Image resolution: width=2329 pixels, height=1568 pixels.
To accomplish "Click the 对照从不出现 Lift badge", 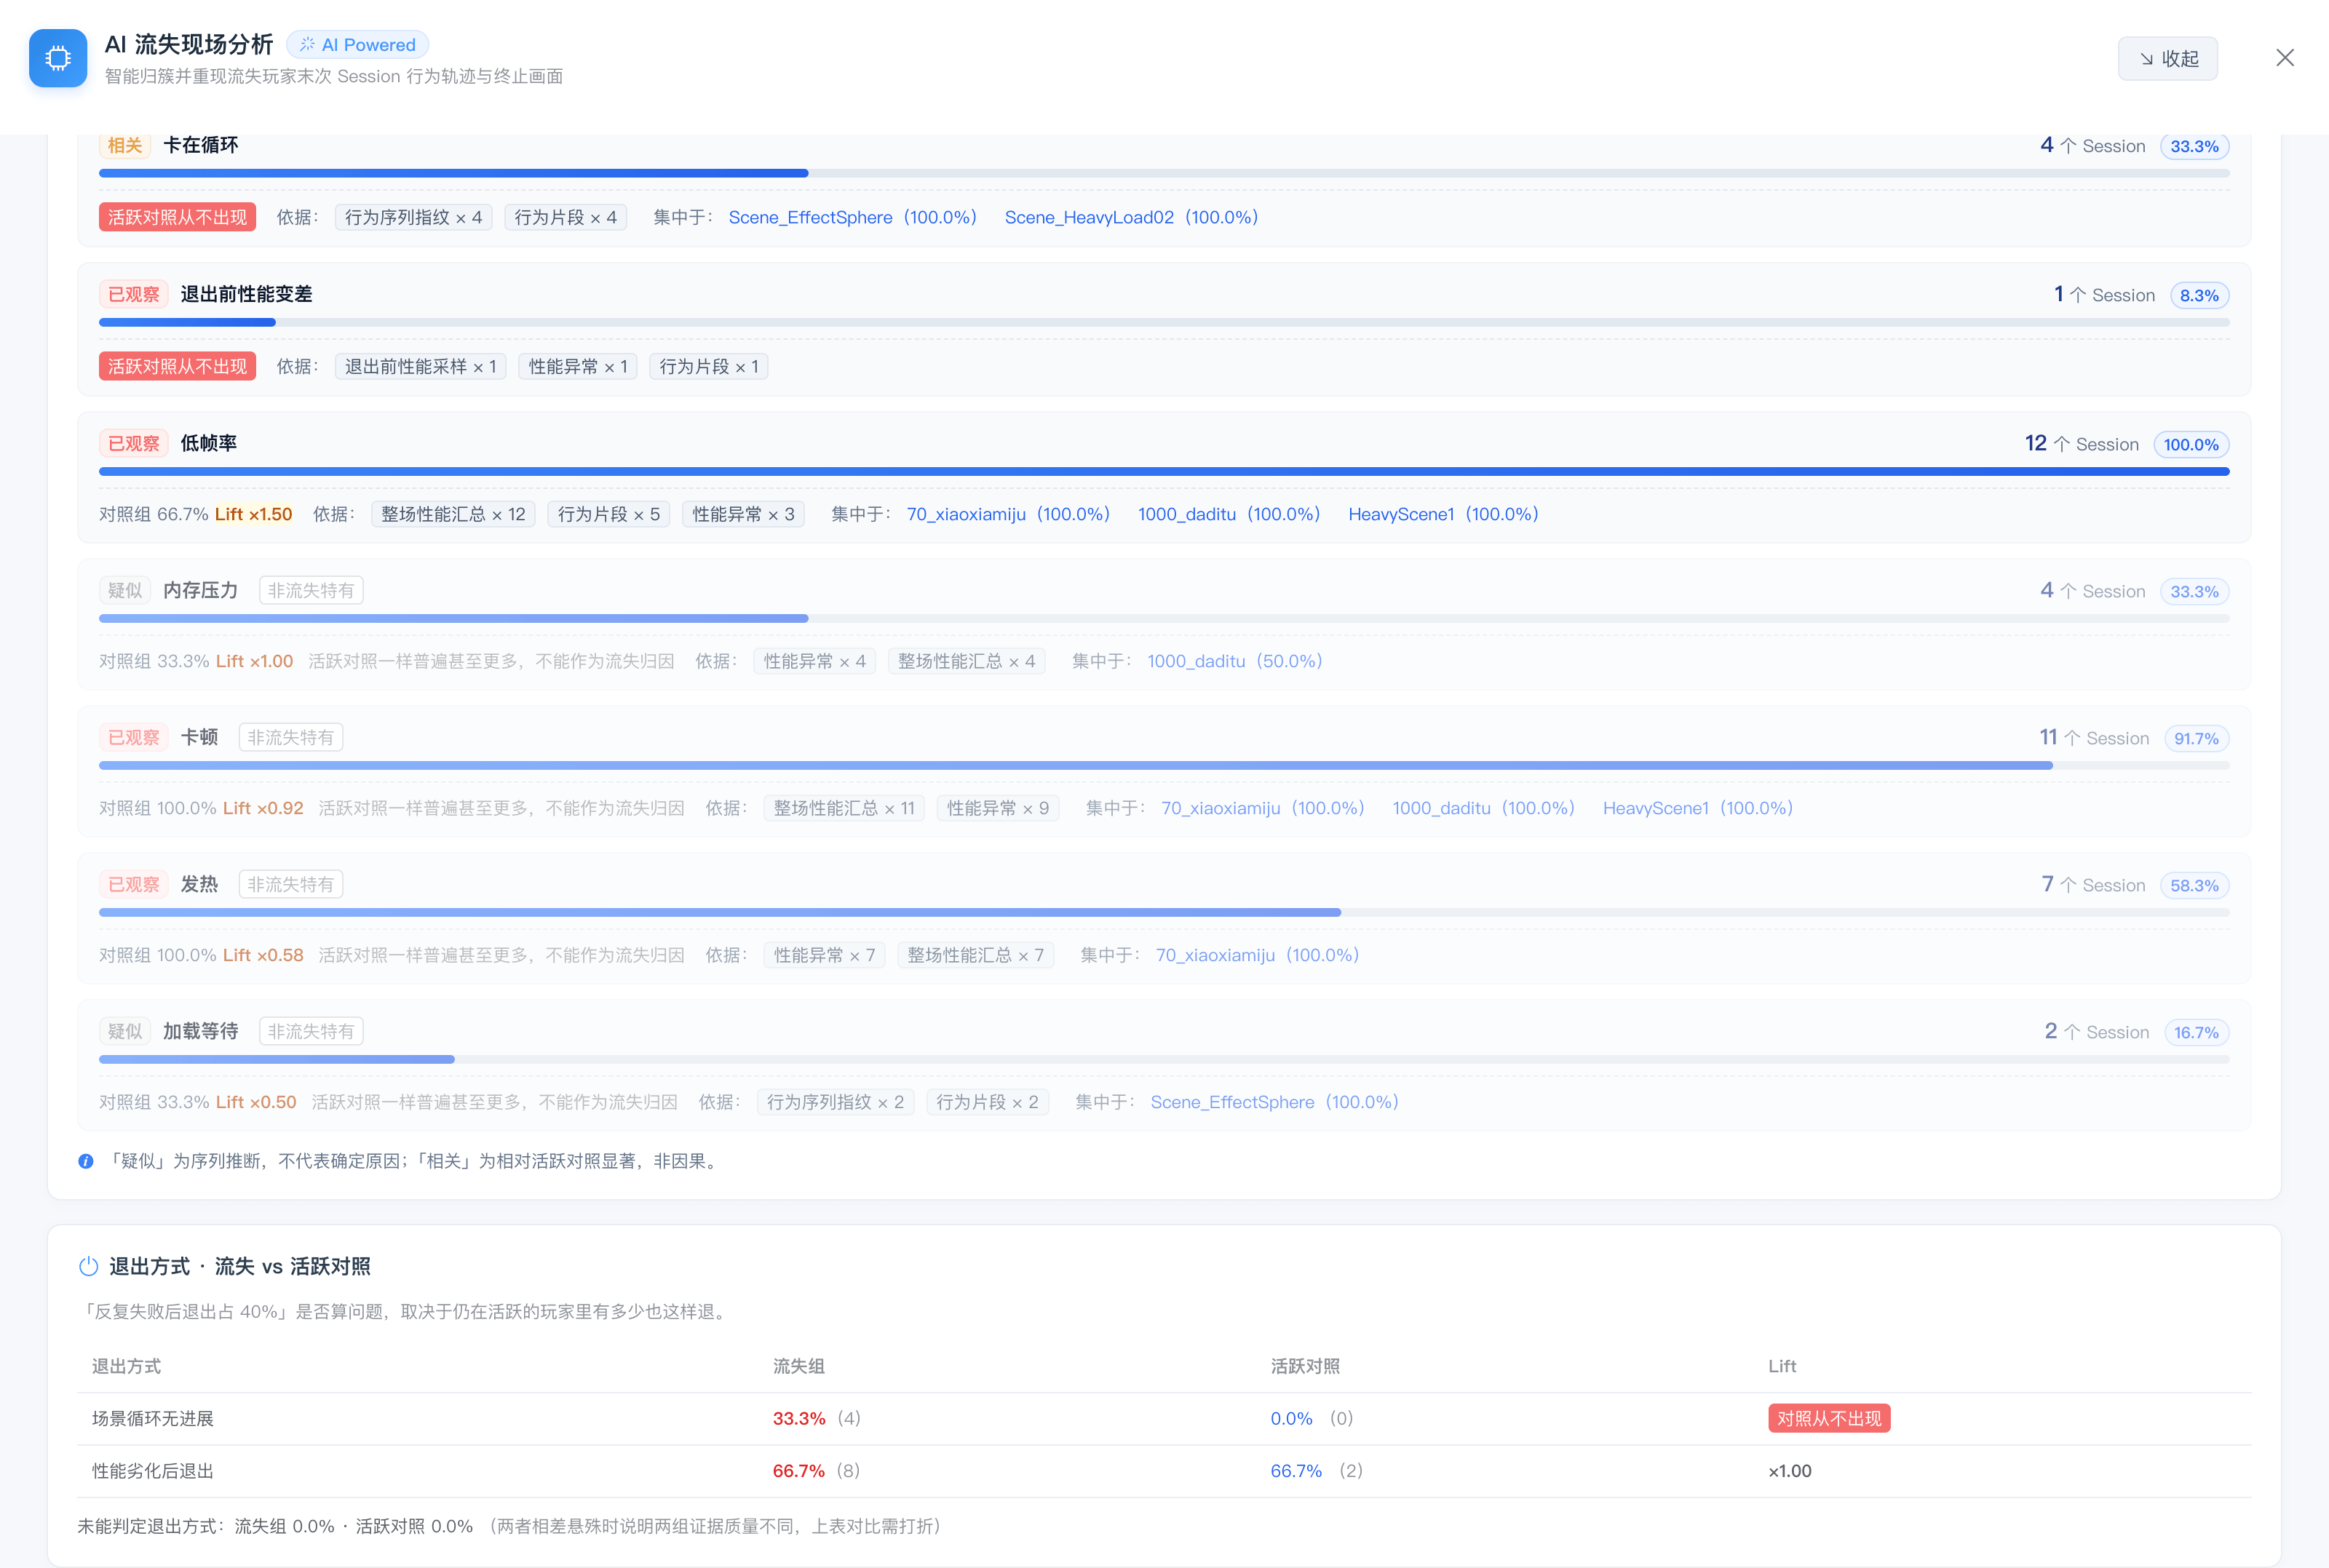I will tap(1828, 1418).
